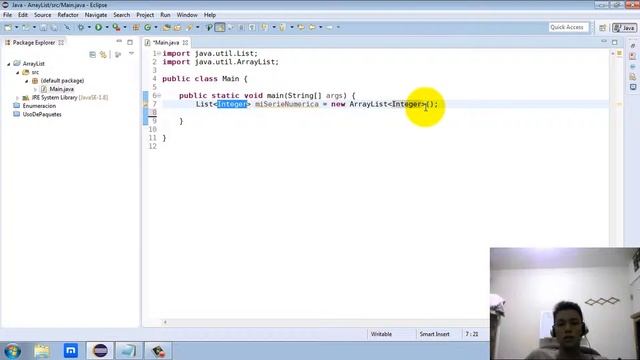Open the Debug dropdown arrow
The width and height of the screenshot is (640, 360).
click(x=89, y=27)
